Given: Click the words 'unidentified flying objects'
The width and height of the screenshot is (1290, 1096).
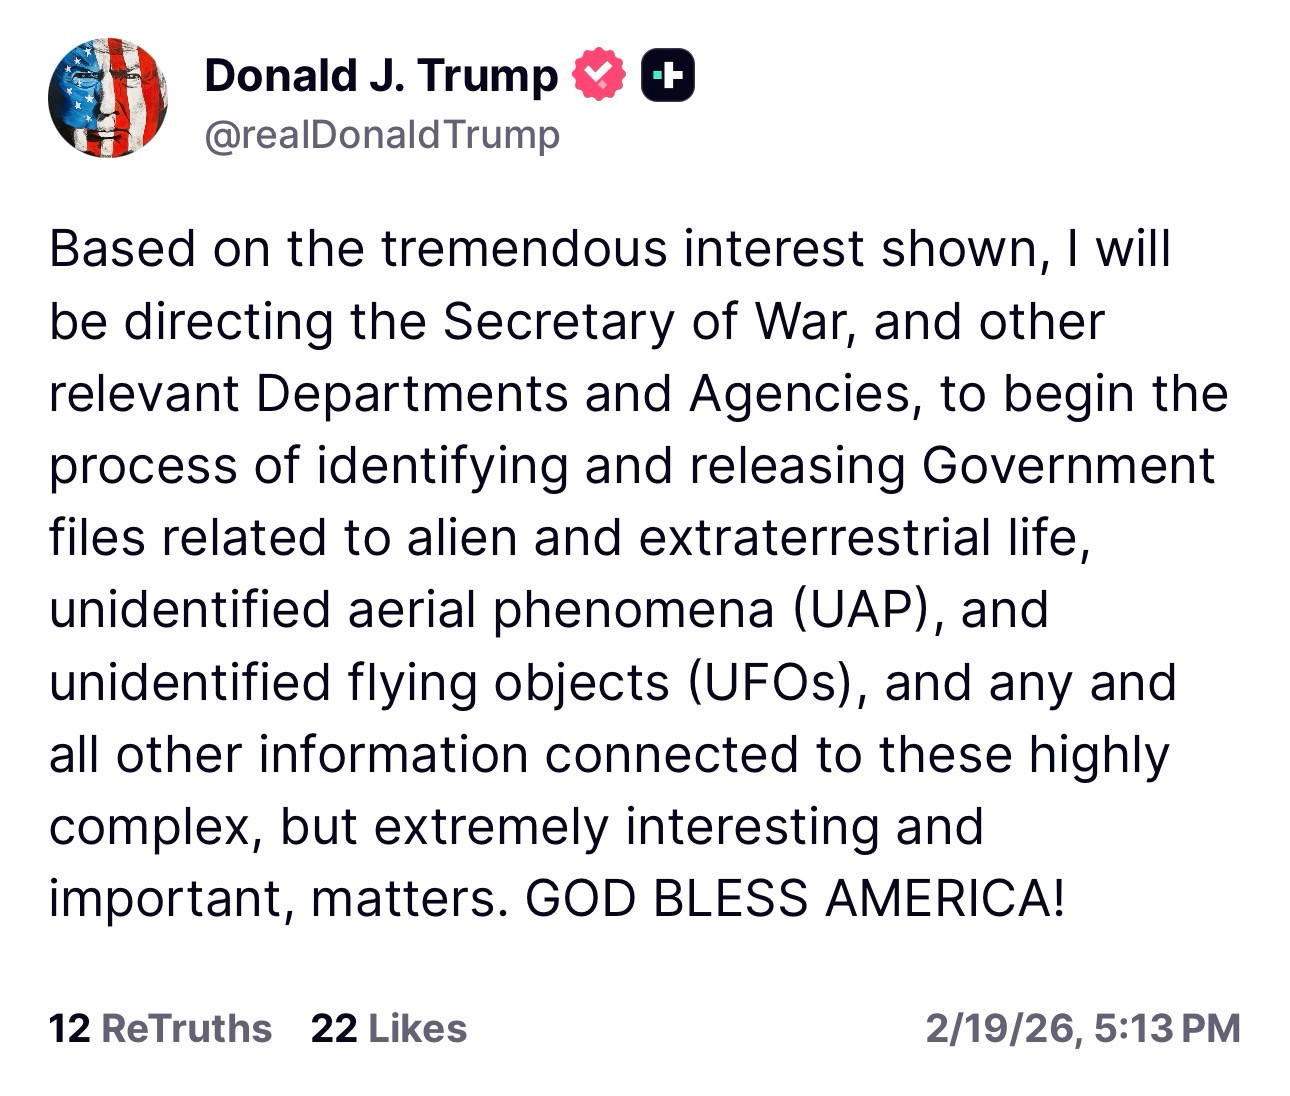Looking at the screenshot, I should pos(359,683).
